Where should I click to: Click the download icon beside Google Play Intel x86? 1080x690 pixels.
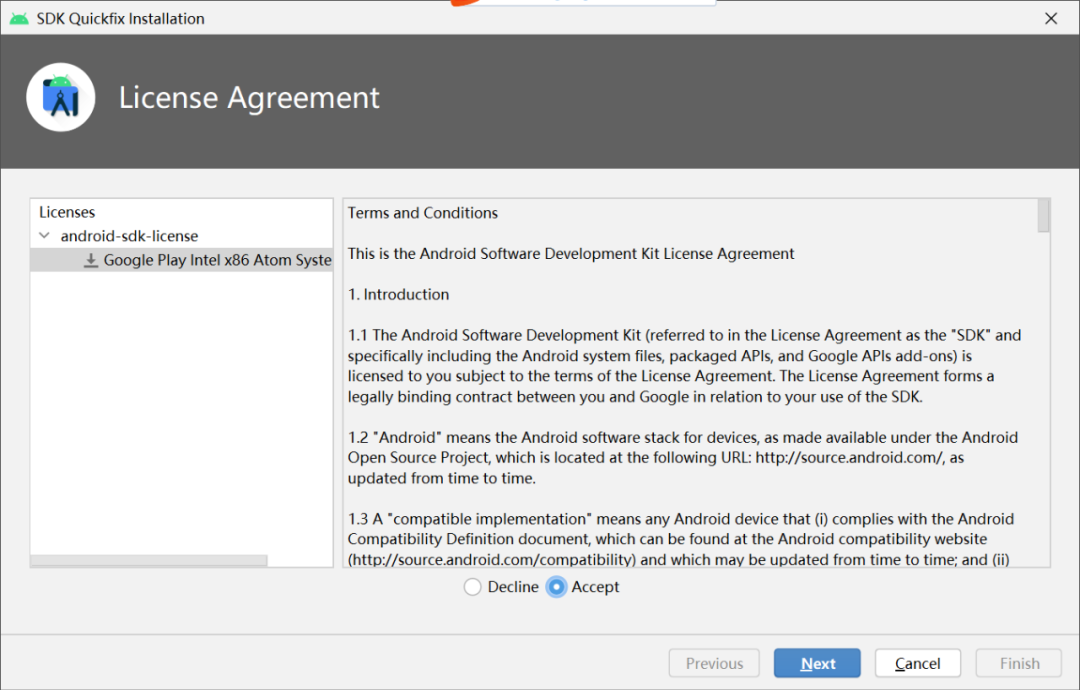[x=90, y=260]
